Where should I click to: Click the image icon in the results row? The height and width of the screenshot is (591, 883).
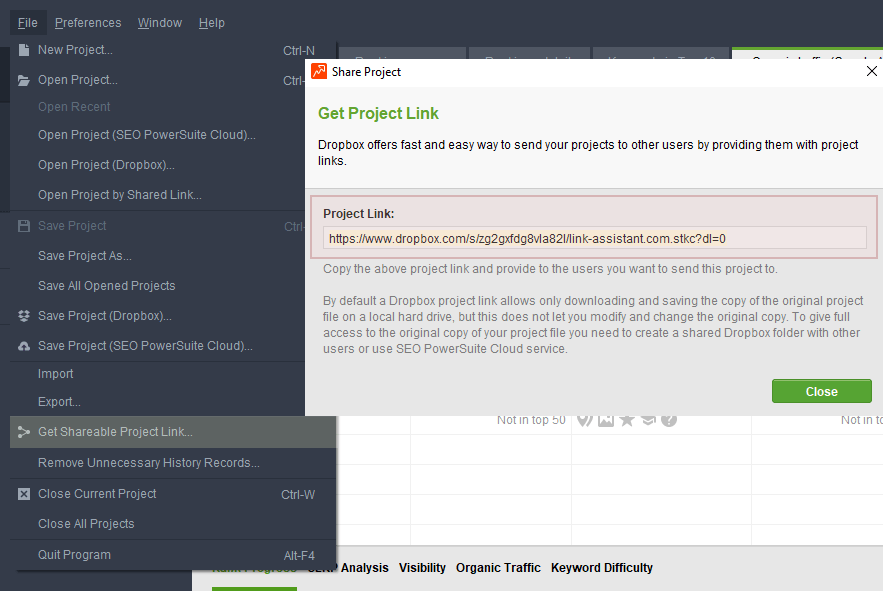(x=606, y=420)
